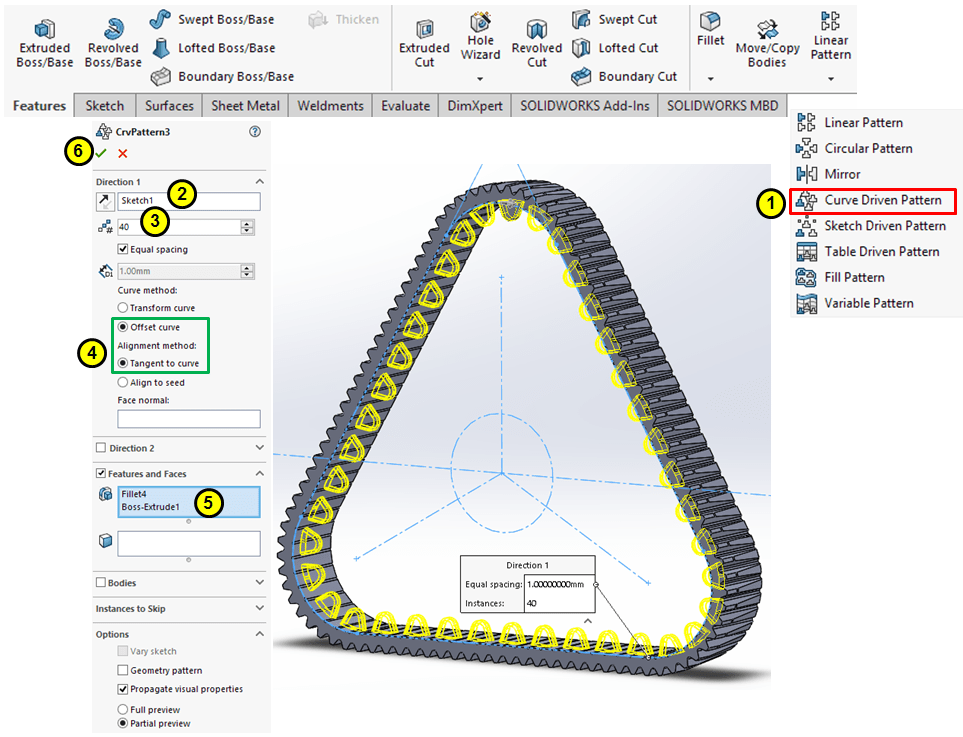
Task: Accept the pattern with green checkmark
Action: point(101,153)
